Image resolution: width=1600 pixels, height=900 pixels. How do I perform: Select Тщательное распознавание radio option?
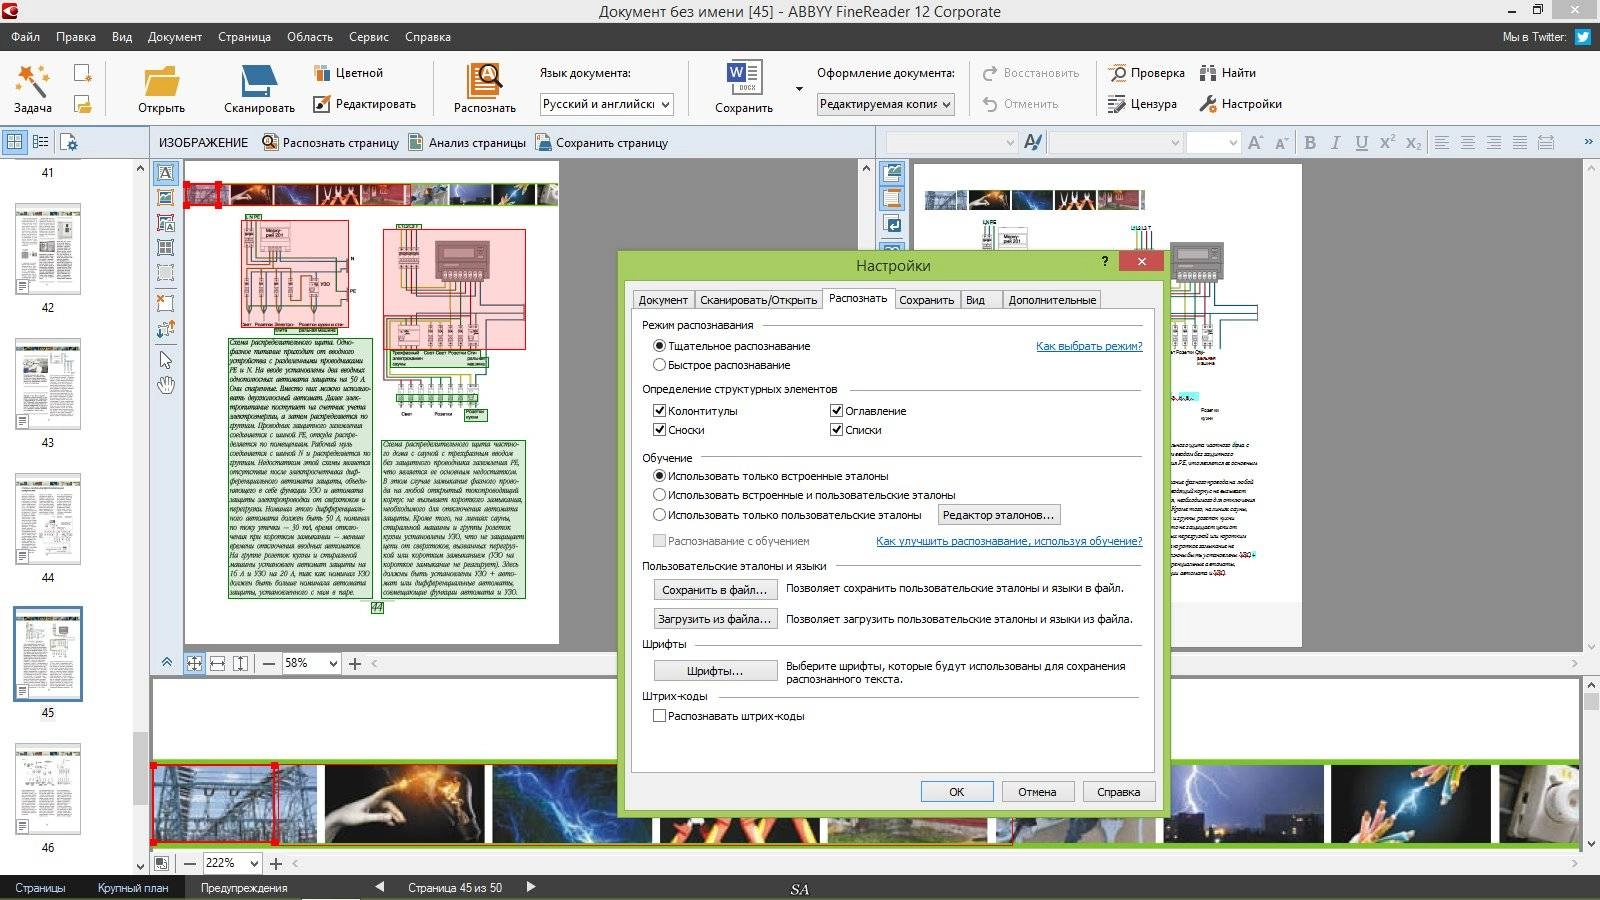coord(659,346)
